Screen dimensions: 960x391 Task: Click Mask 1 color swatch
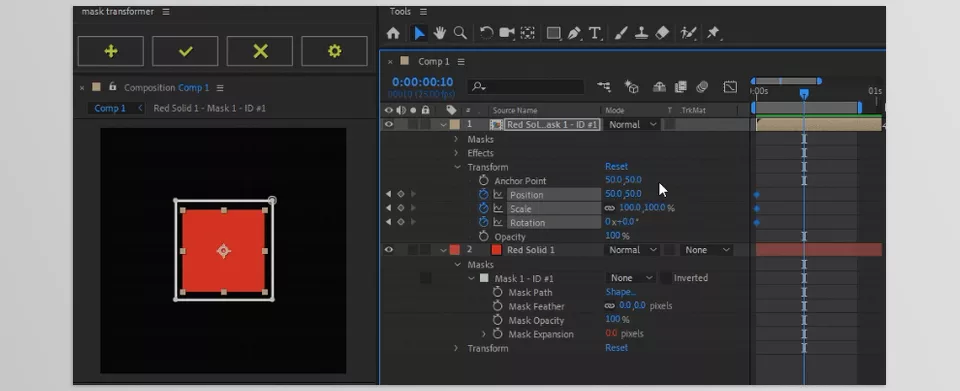484,278
